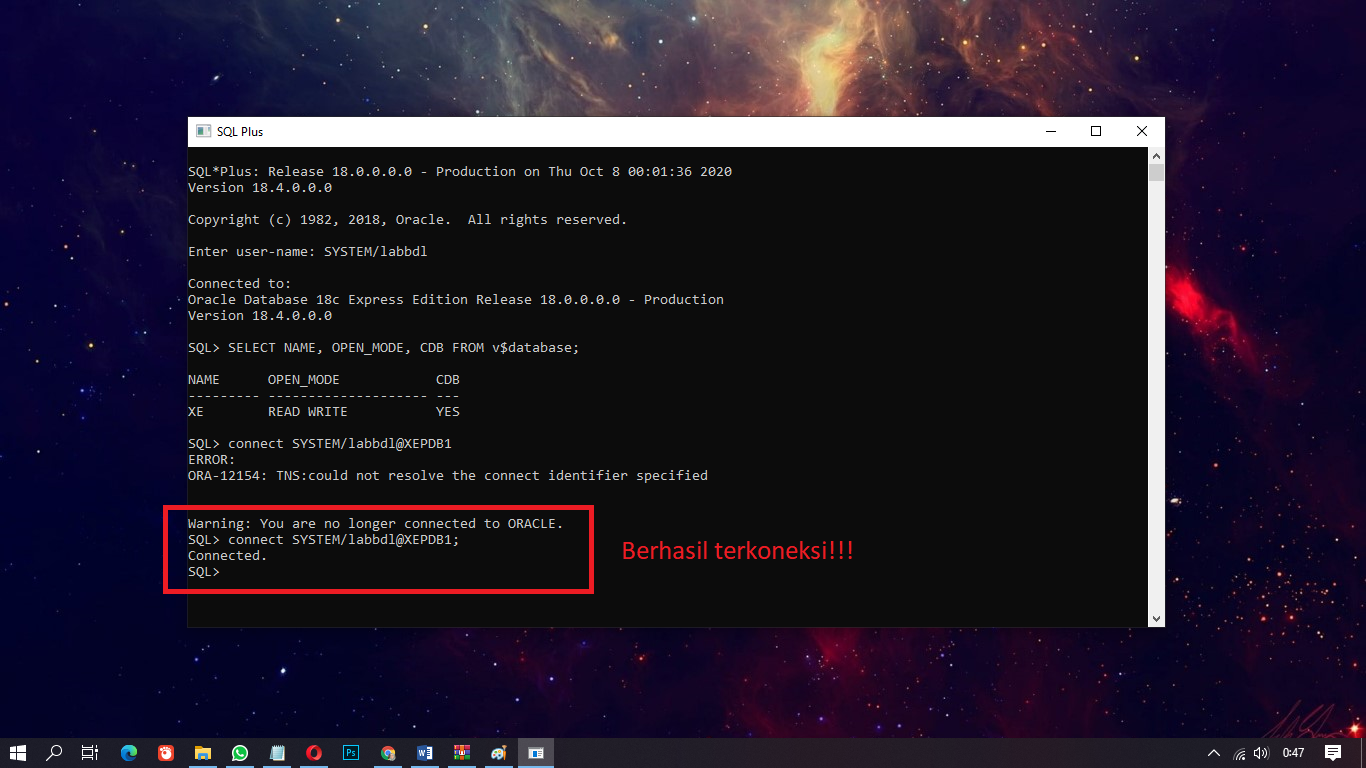Switch to Google Chrome in the taskbar

tap(388, 753)
